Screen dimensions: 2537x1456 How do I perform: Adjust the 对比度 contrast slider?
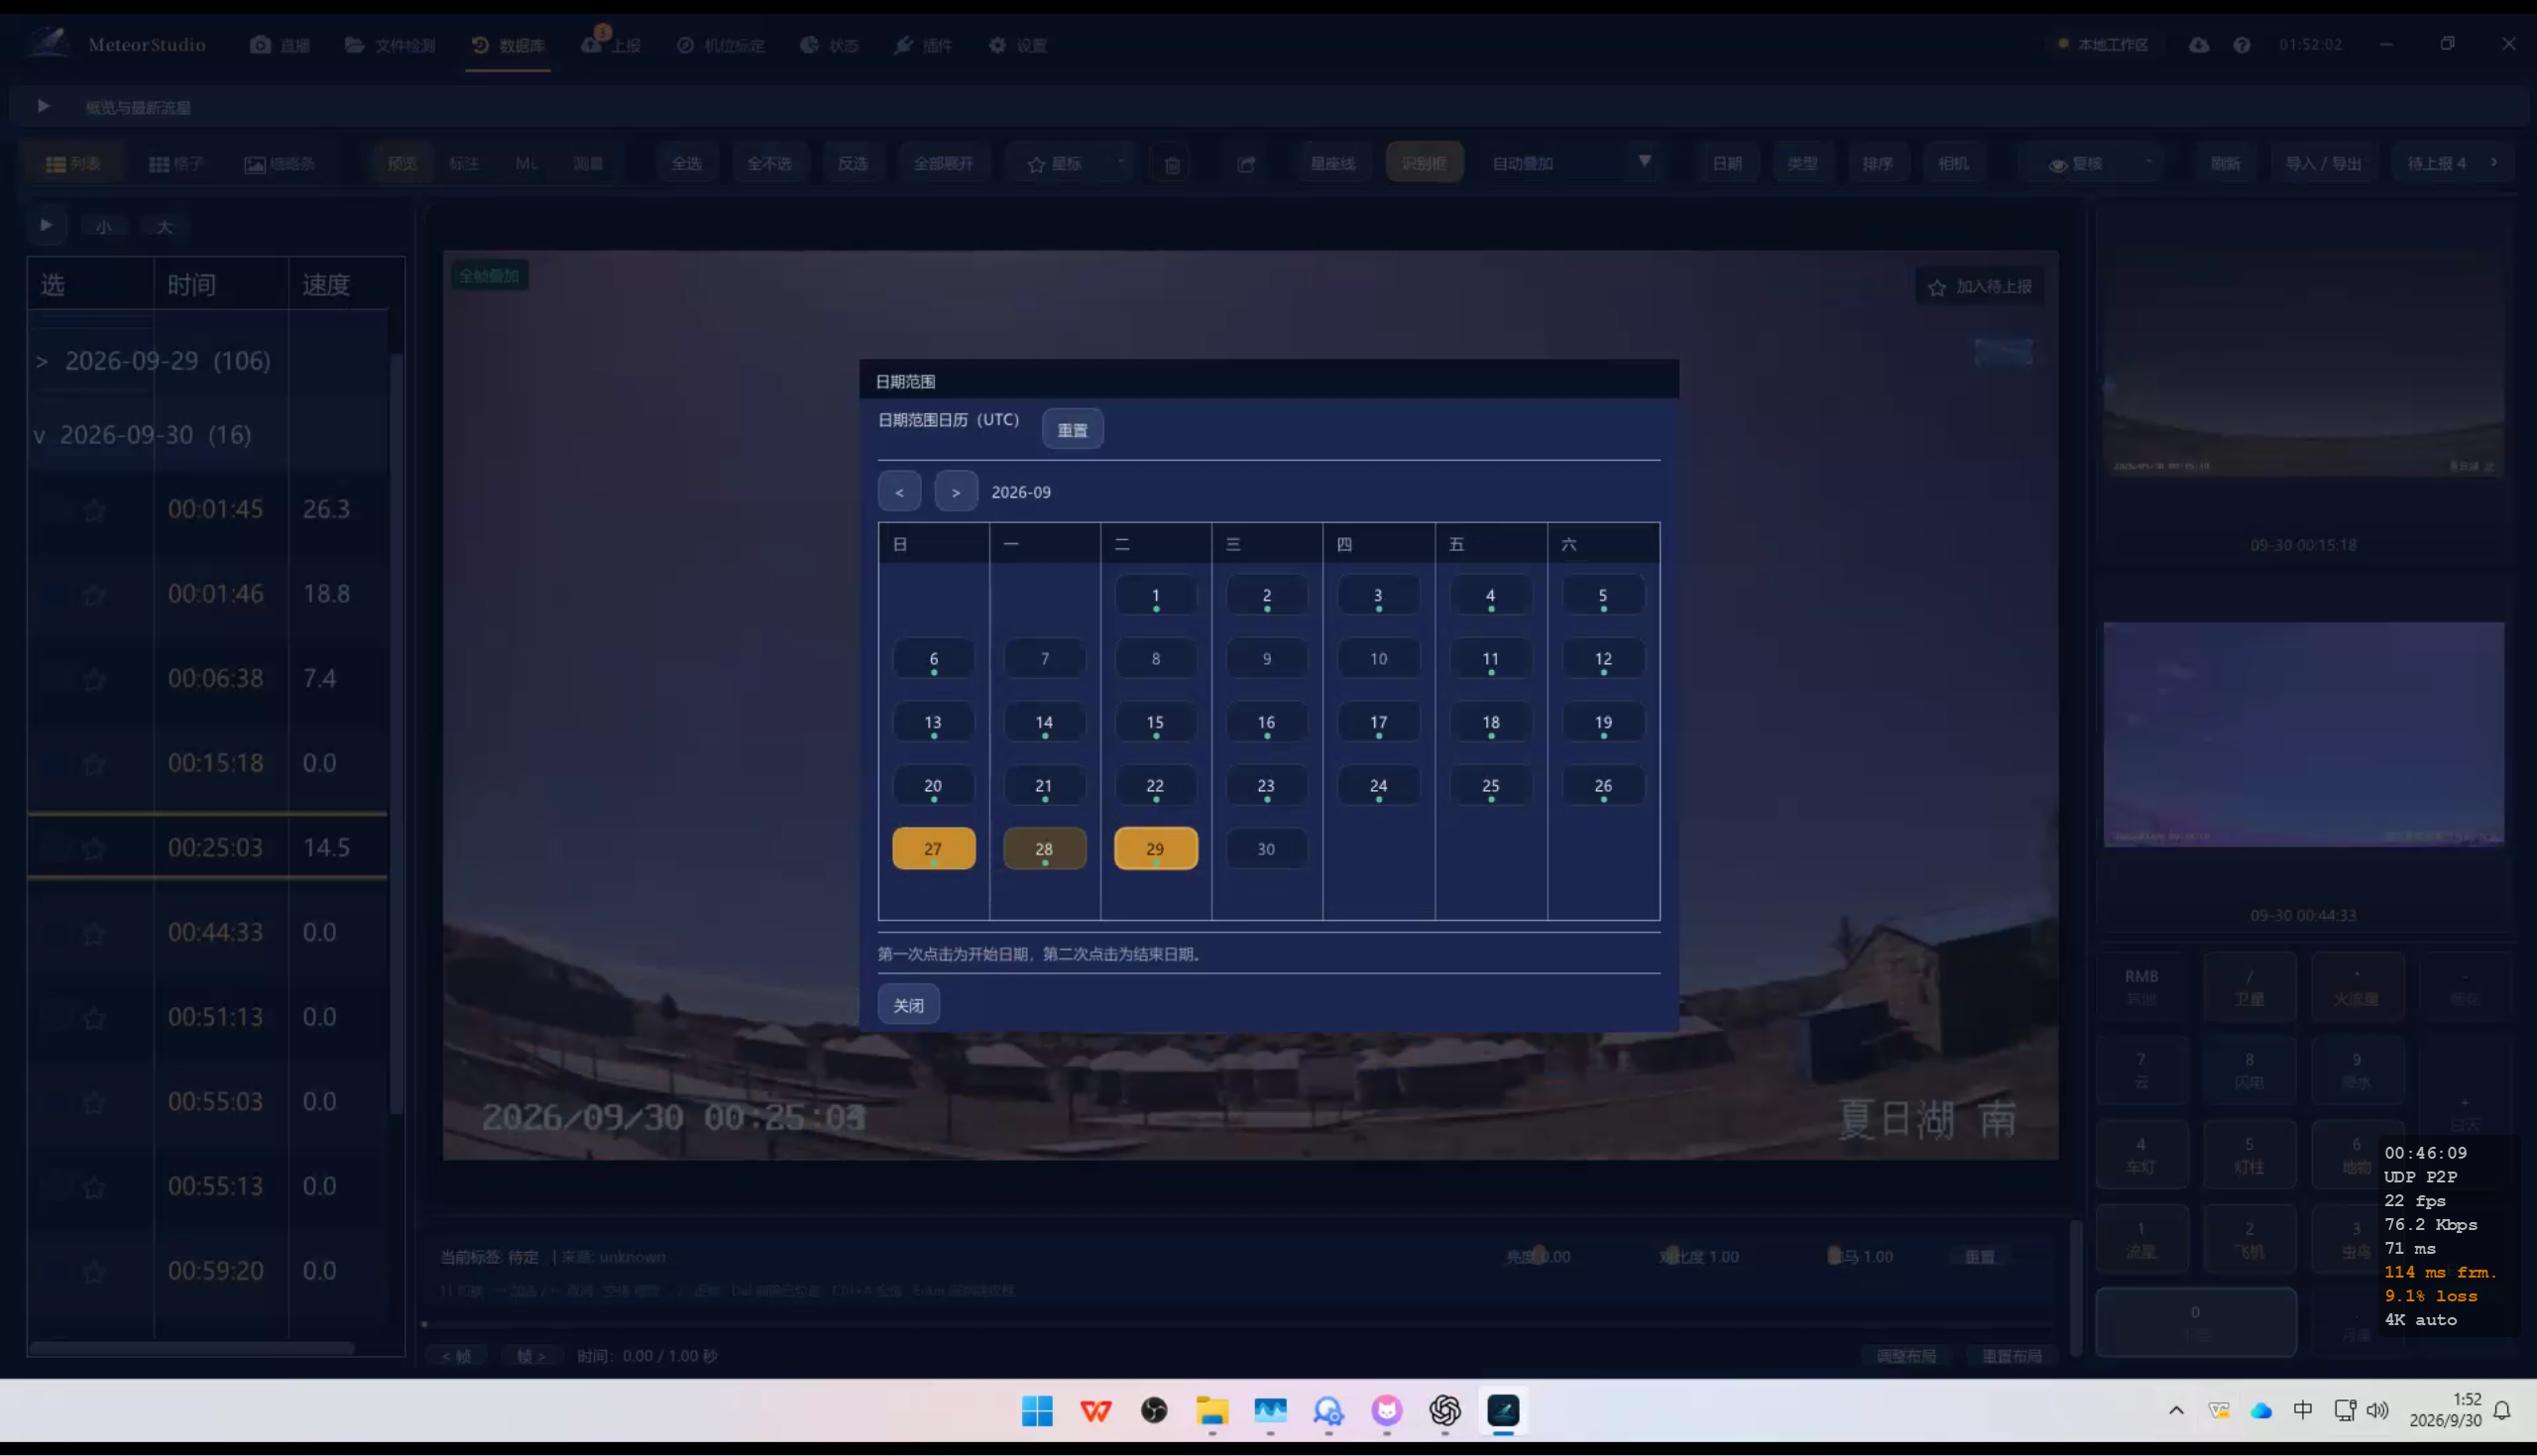[1672, 1255]
